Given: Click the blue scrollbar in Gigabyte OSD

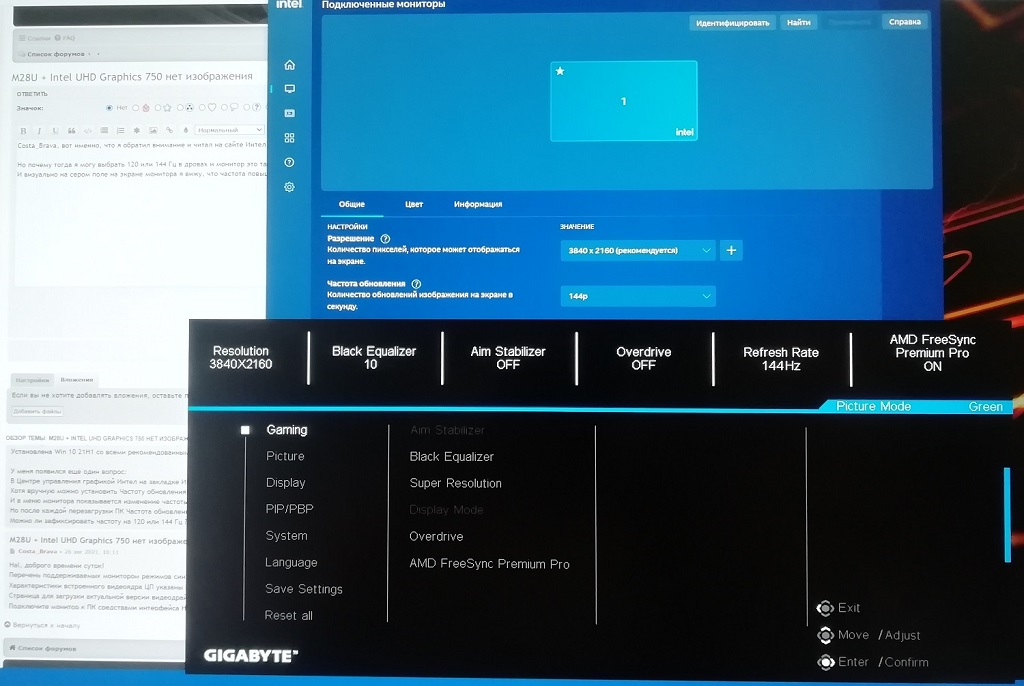Looking at the screenshot, I should [1007, 515].
